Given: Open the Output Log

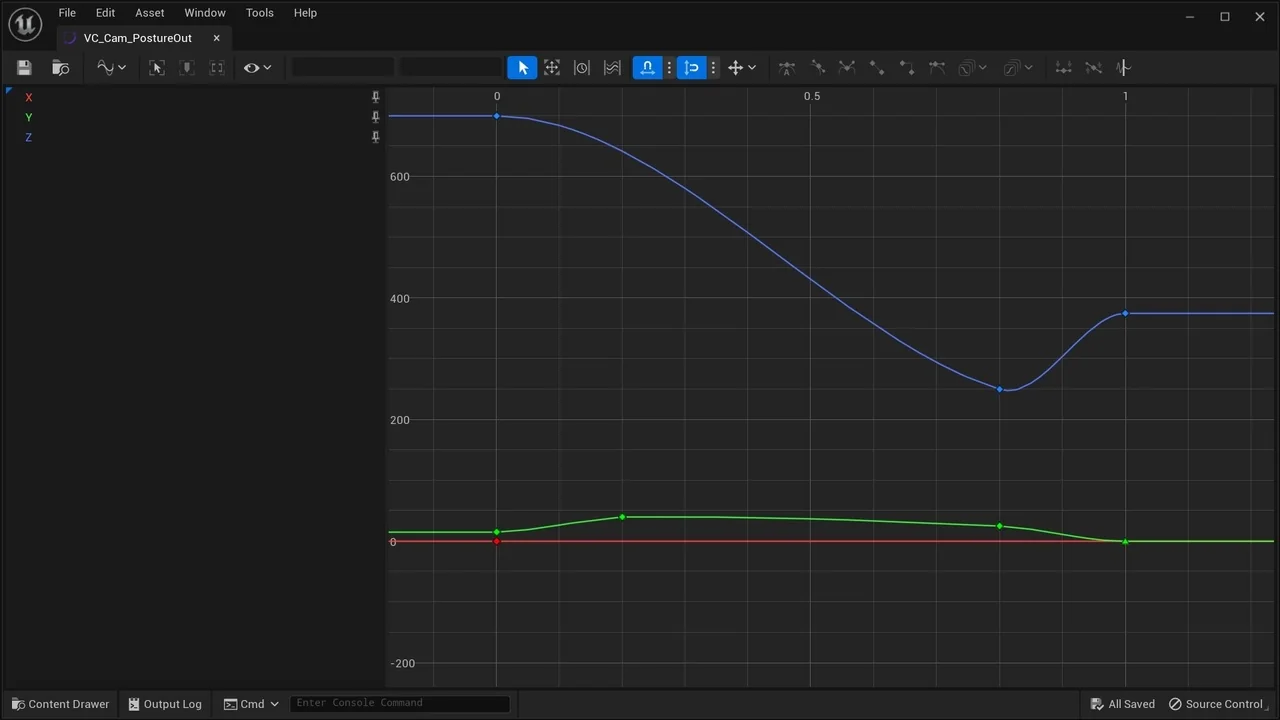Looking at the screenshot, I should tap(165, 704).
